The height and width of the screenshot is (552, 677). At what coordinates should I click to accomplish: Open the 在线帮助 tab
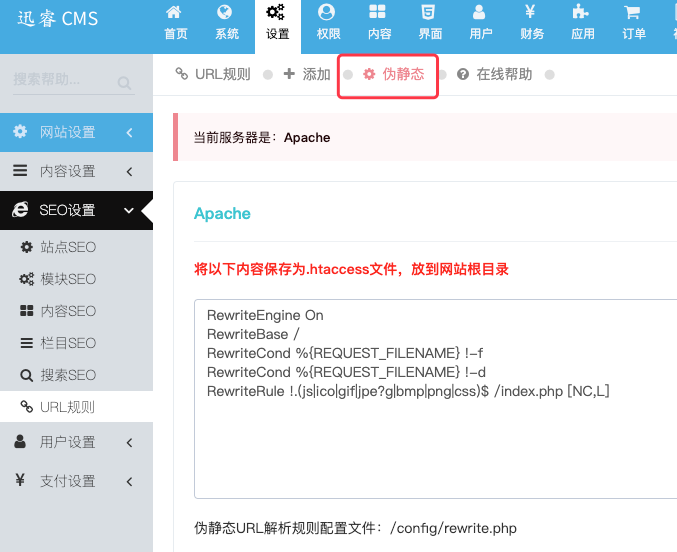(x=495, y=74)
